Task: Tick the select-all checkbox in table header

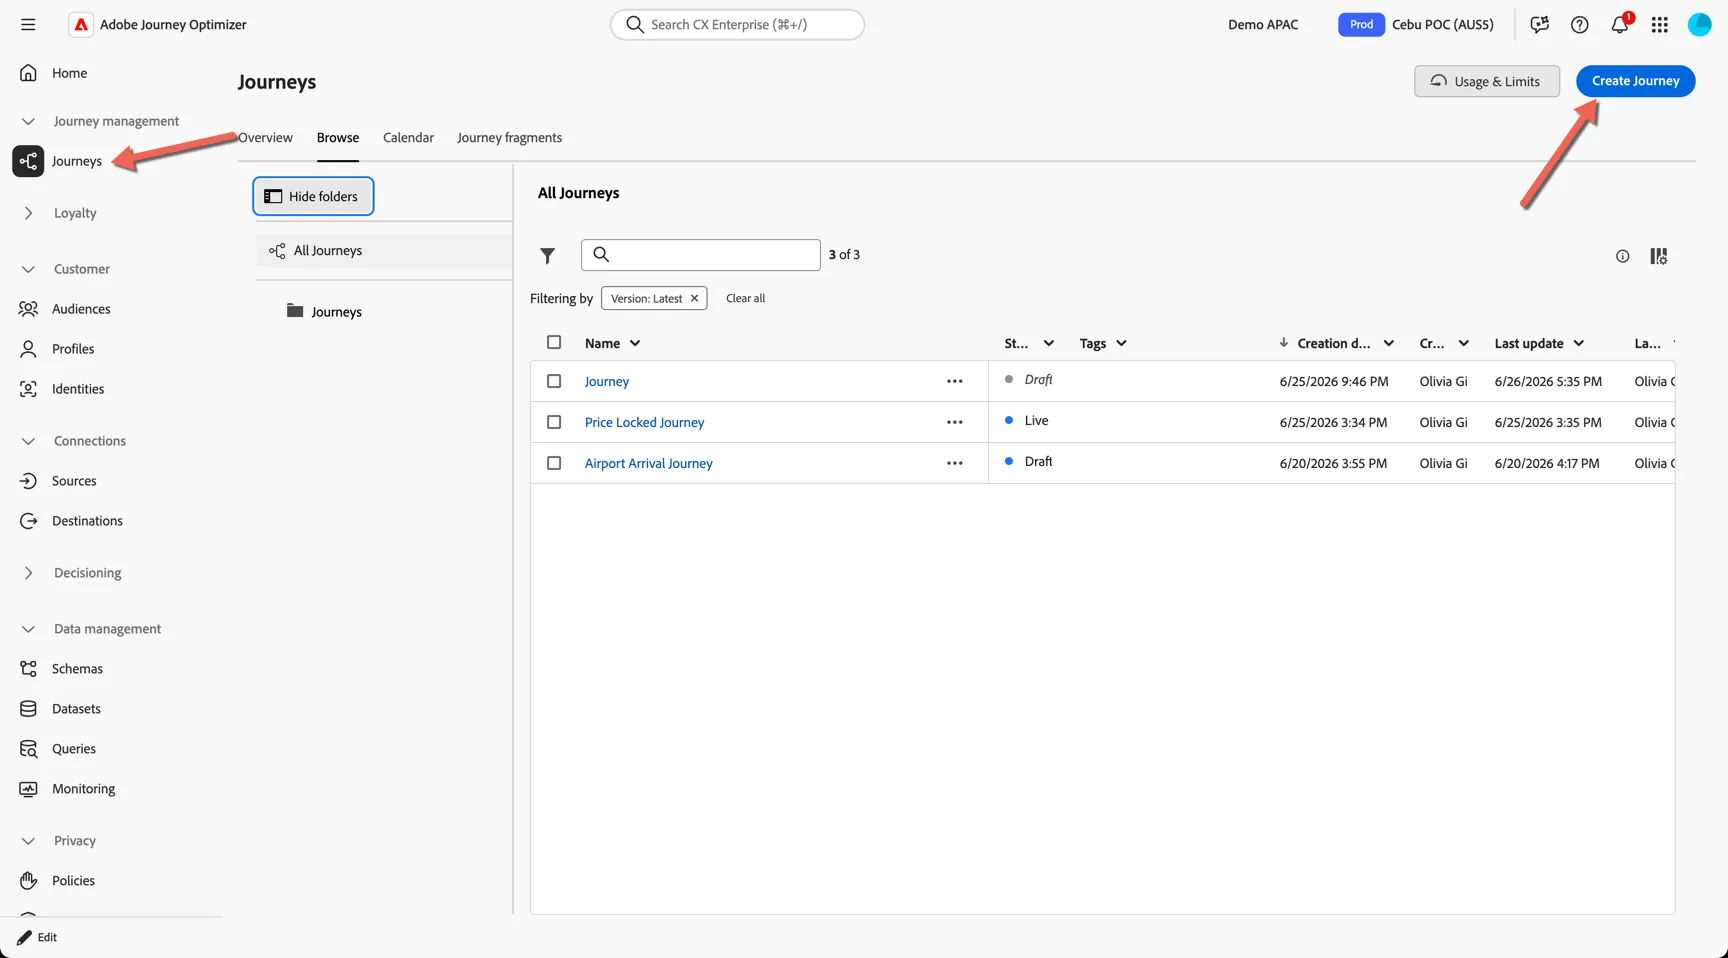Action: (x=554, y=342)
